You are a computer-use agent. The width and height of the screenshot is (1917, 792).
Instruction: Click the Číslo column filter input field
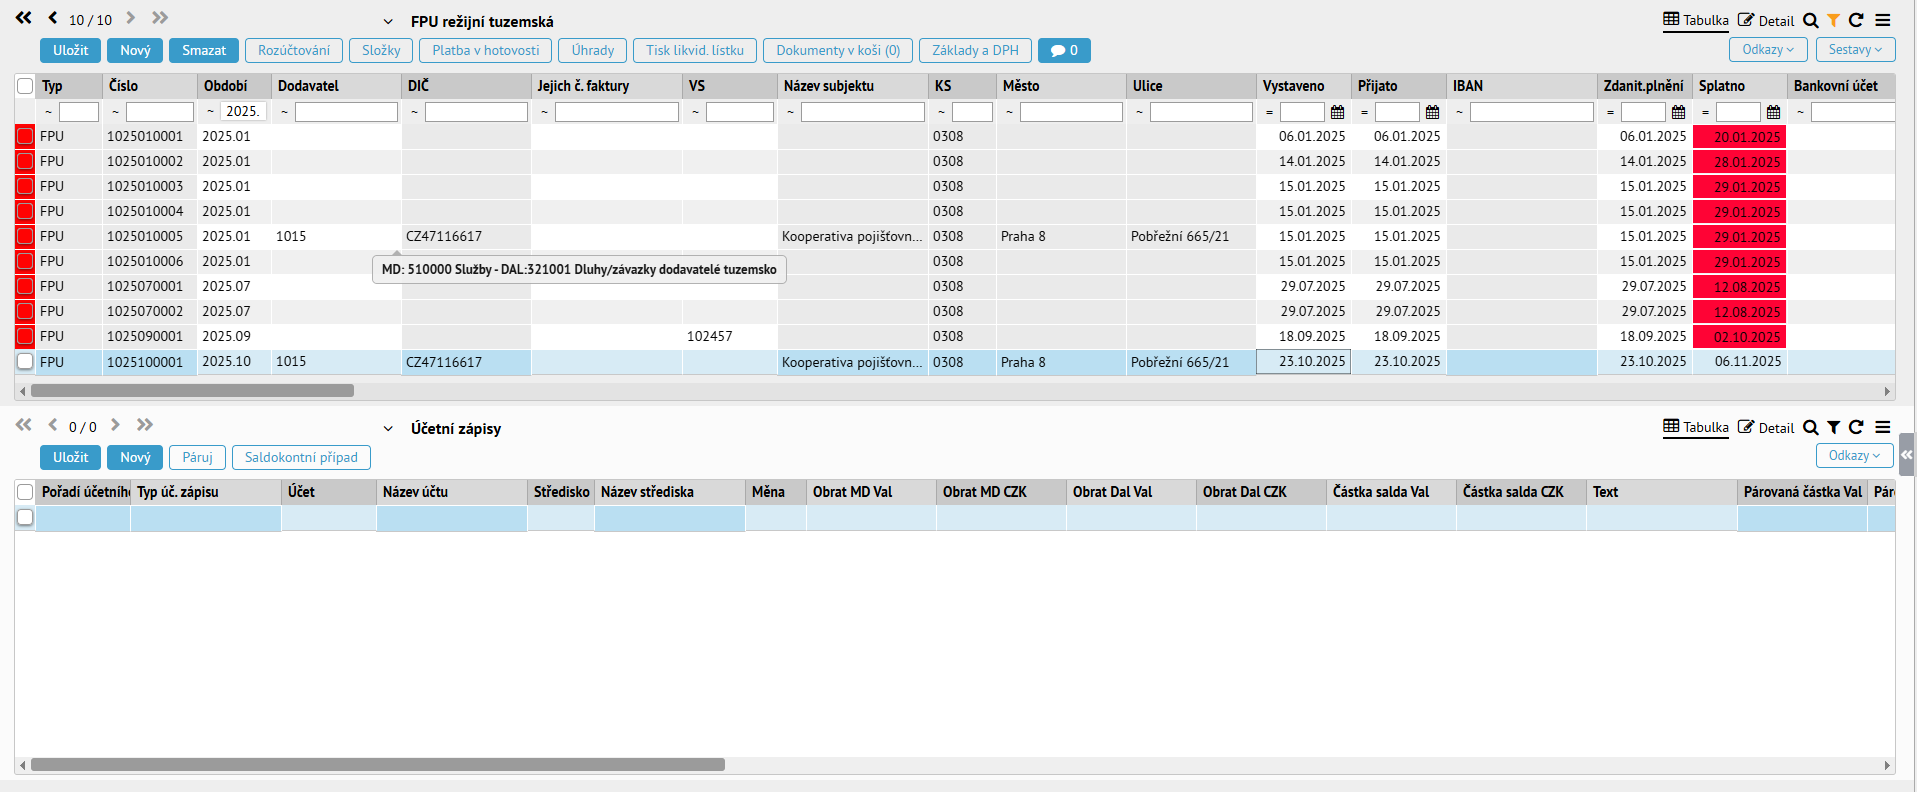point(159,112)
